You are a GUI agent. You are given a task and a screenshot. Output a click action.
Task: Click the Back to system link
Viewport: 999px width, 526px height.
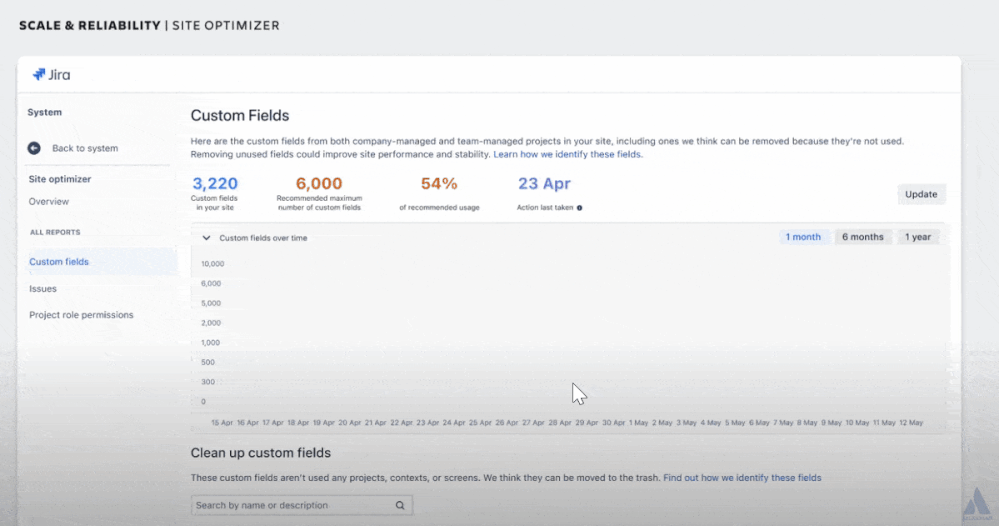pos(85,148)
